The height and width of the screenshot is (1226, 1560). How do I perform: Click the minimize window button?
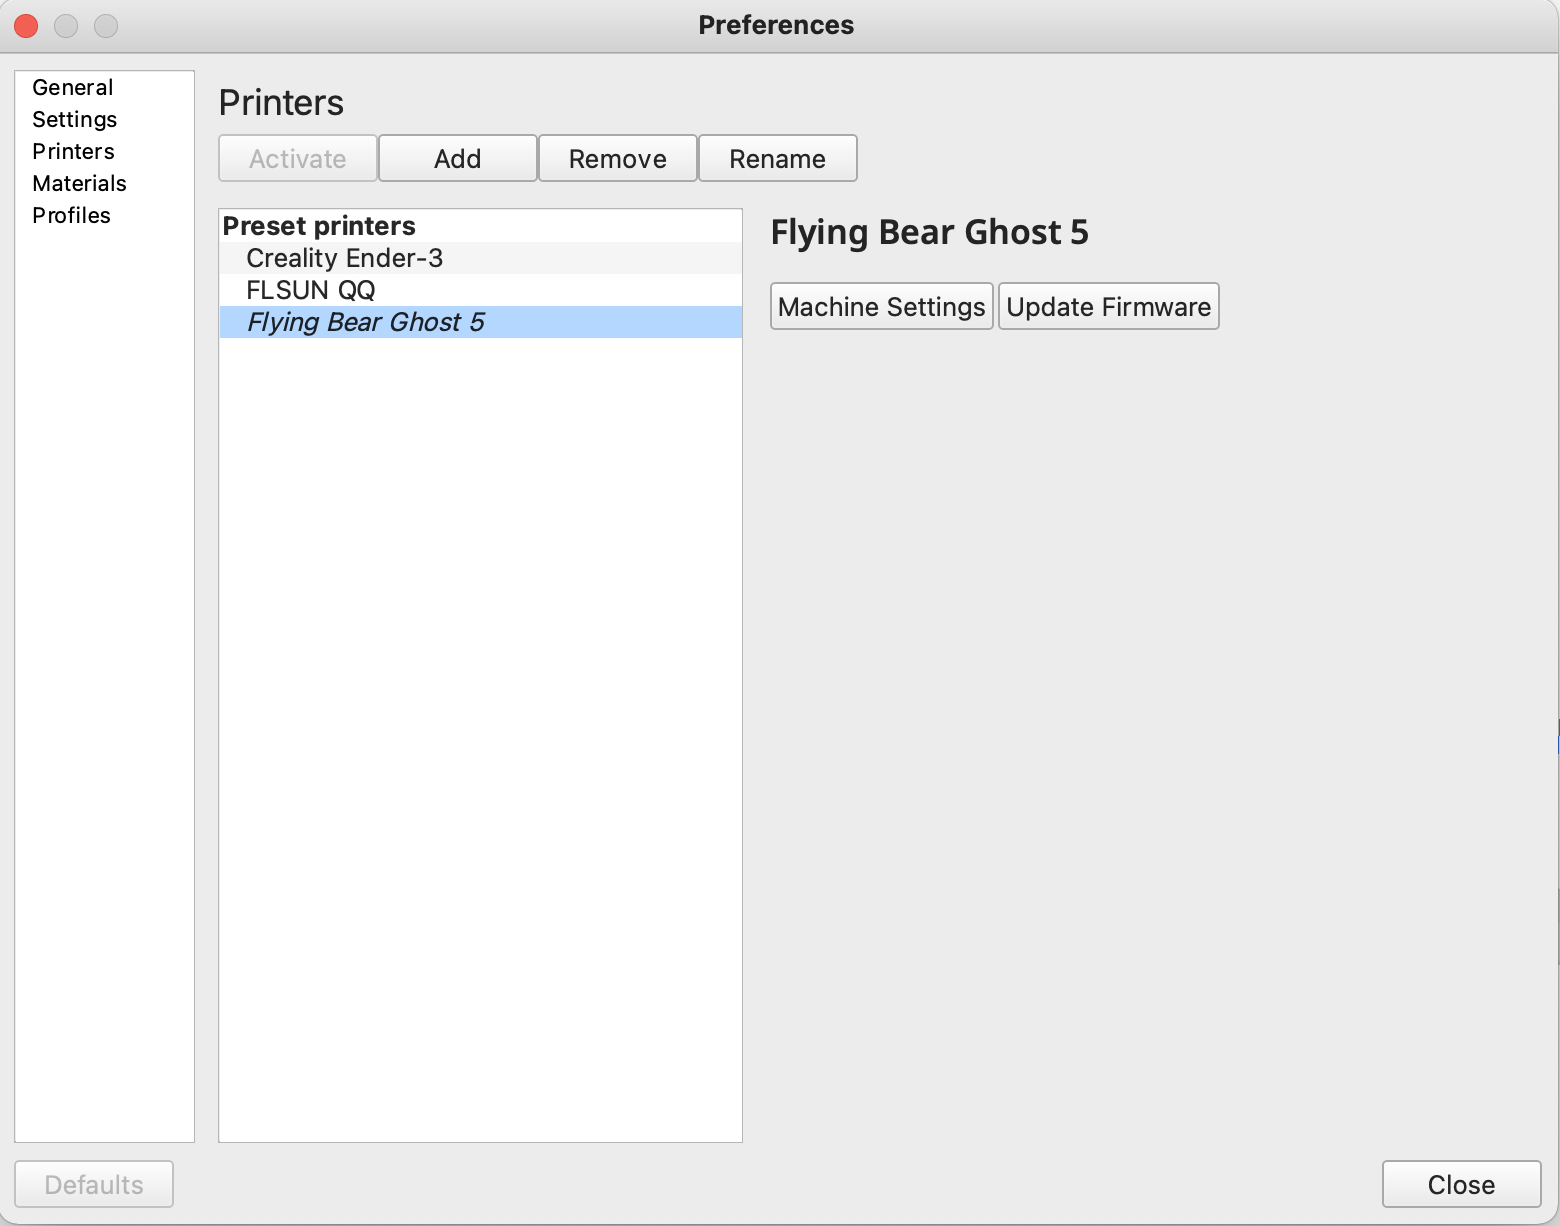66,26
